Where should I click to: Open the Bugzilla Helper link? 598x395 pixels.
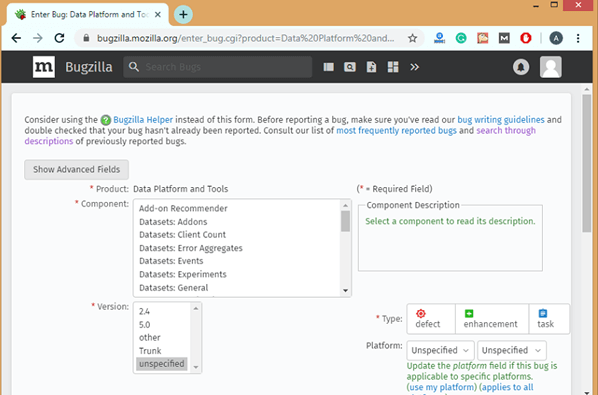point(143,120)
